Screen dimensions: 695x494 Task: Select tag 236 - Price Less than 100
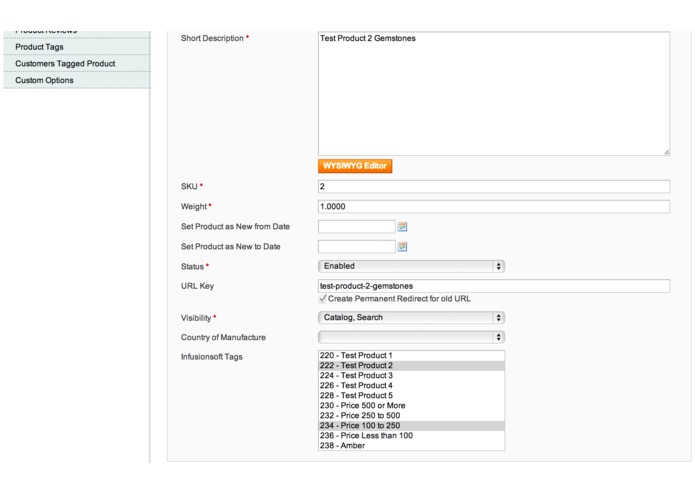point(411,436)
